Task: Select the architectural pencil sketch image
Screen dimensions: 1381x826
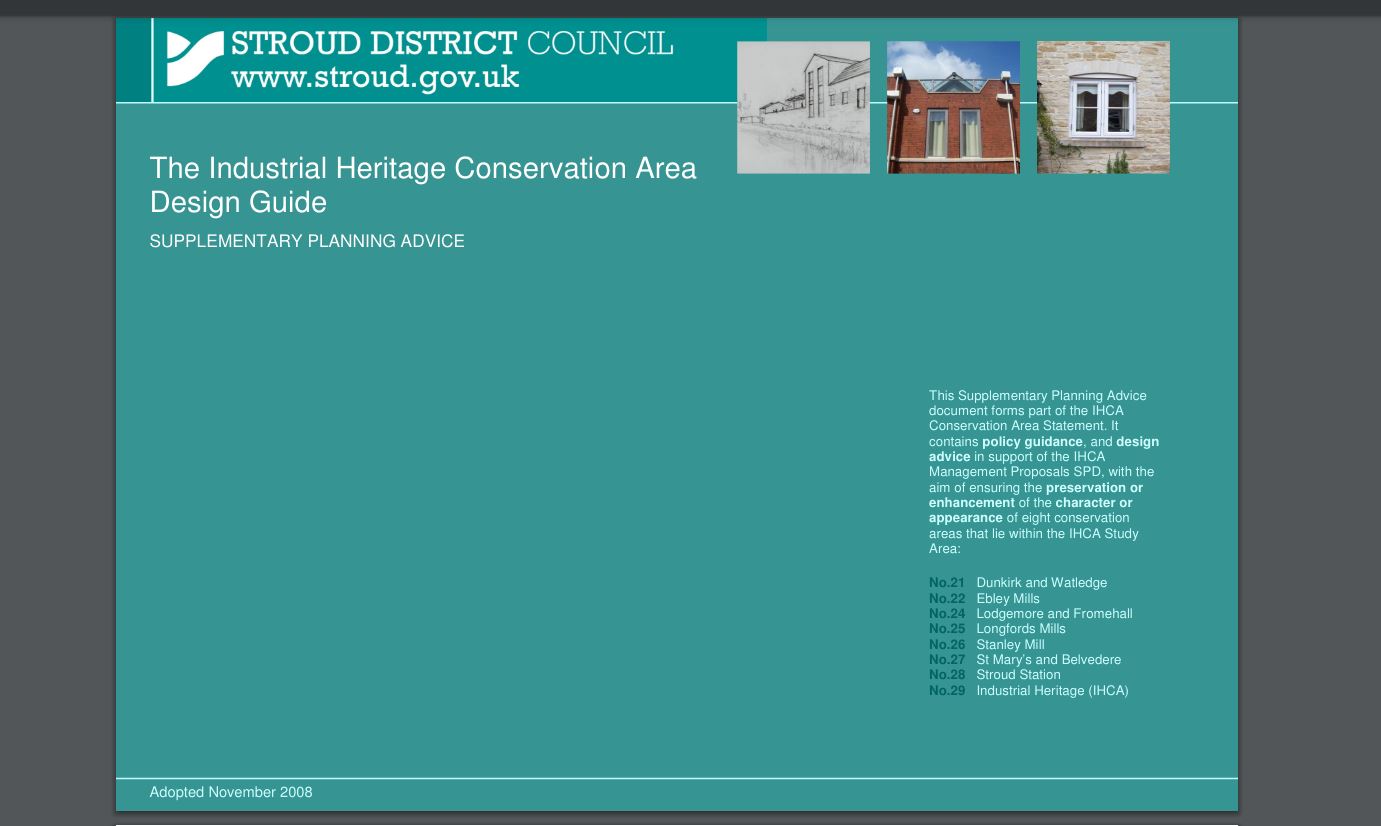Action: tap(803, 107)
